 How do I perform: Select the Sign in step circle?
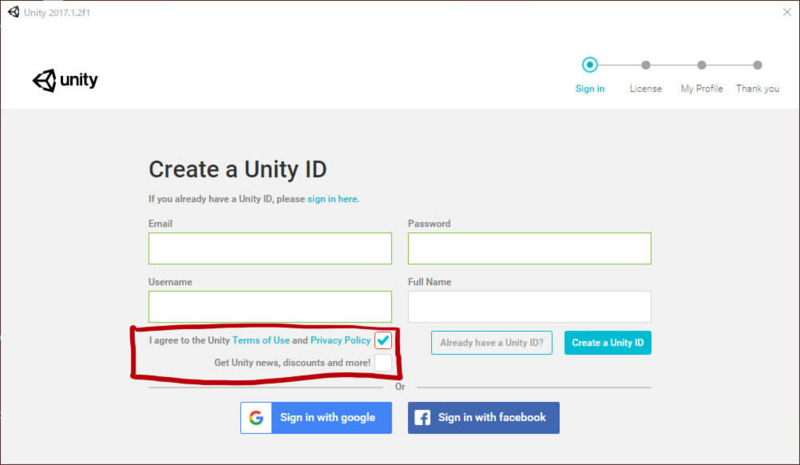tap(590, 65)
